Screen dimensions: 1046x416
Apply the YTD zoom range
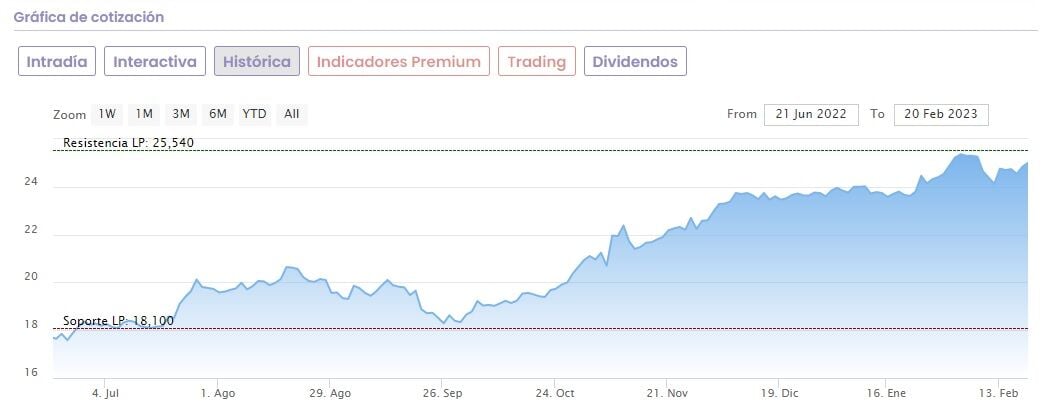[255, 114]
